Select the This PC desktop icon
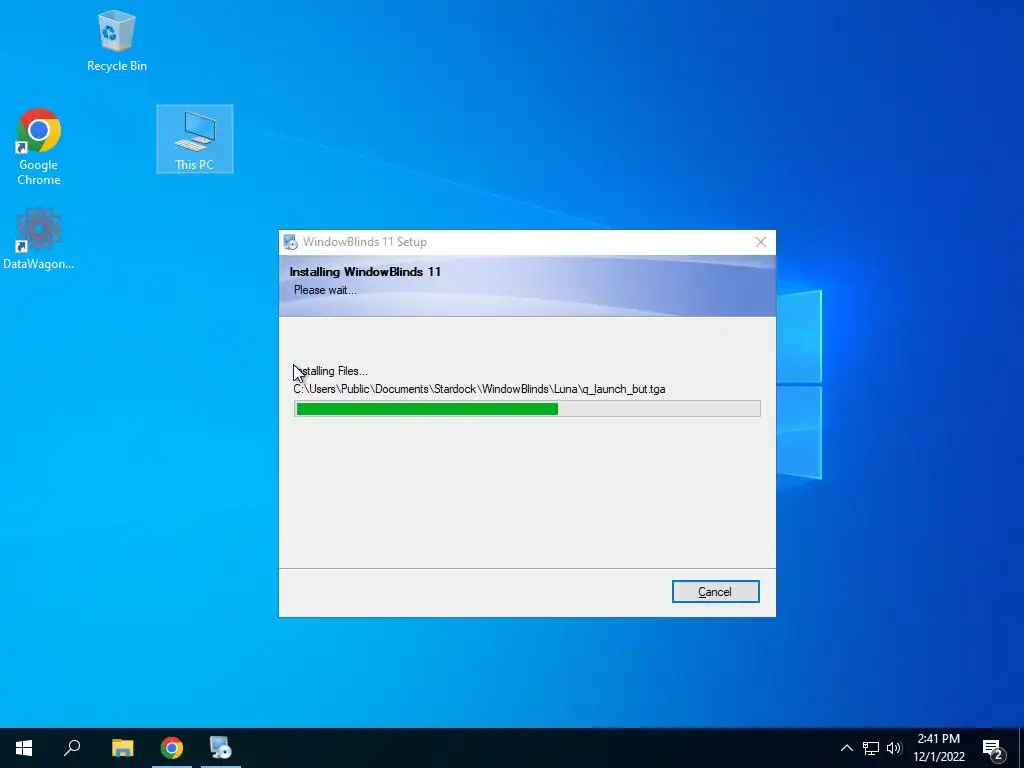Image resolution: width=1024 pixels, height=768 pixels. tap(195, 139)
